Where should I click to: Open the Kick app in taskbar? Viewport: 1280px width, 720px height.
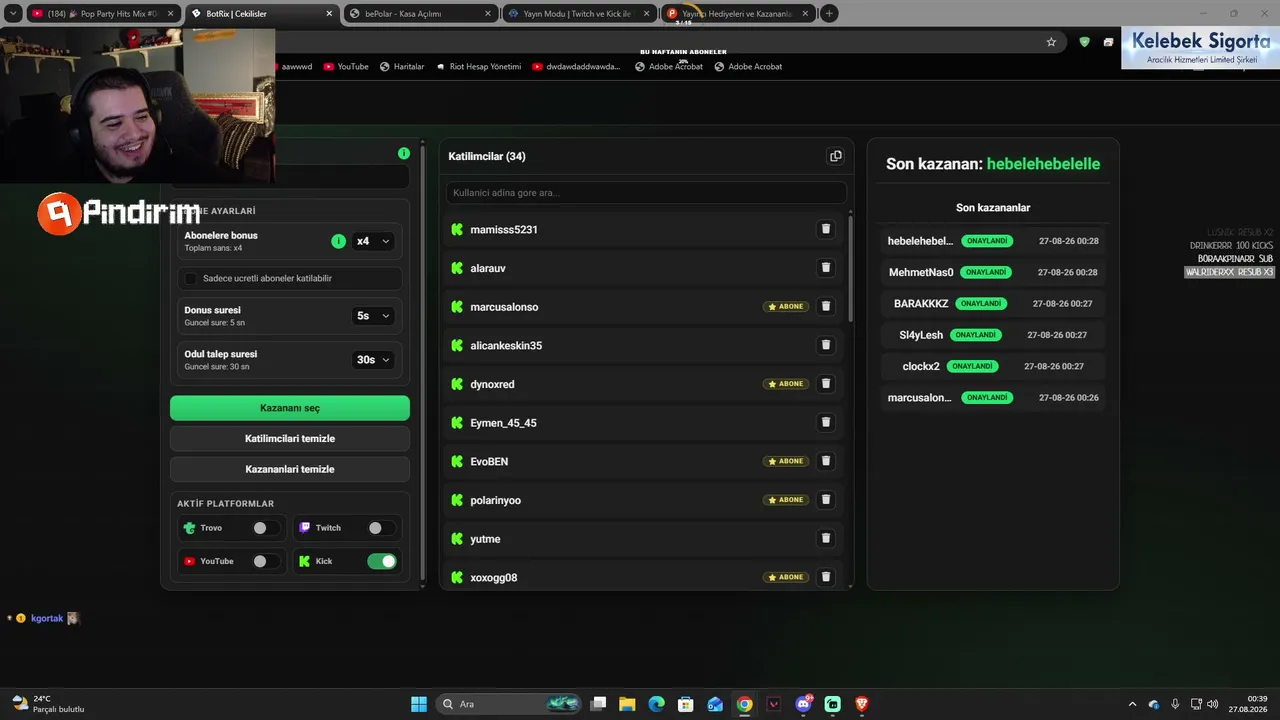click(832, 704)
